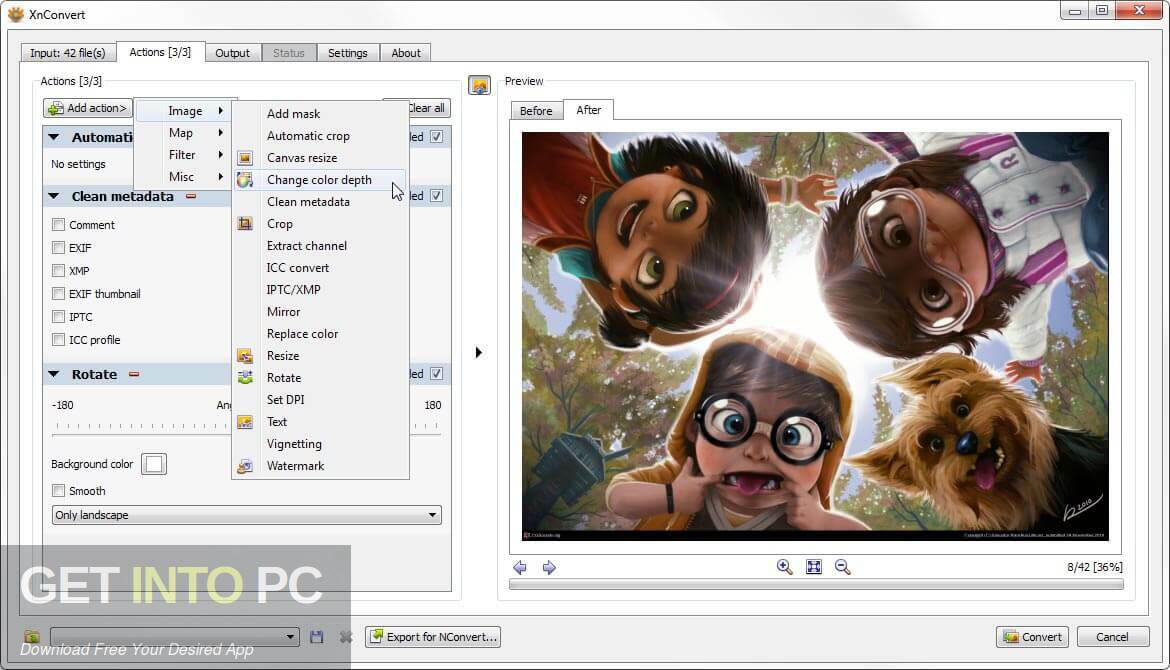Expand the Image submenu
1170x670 pixels.
(183, 110)
